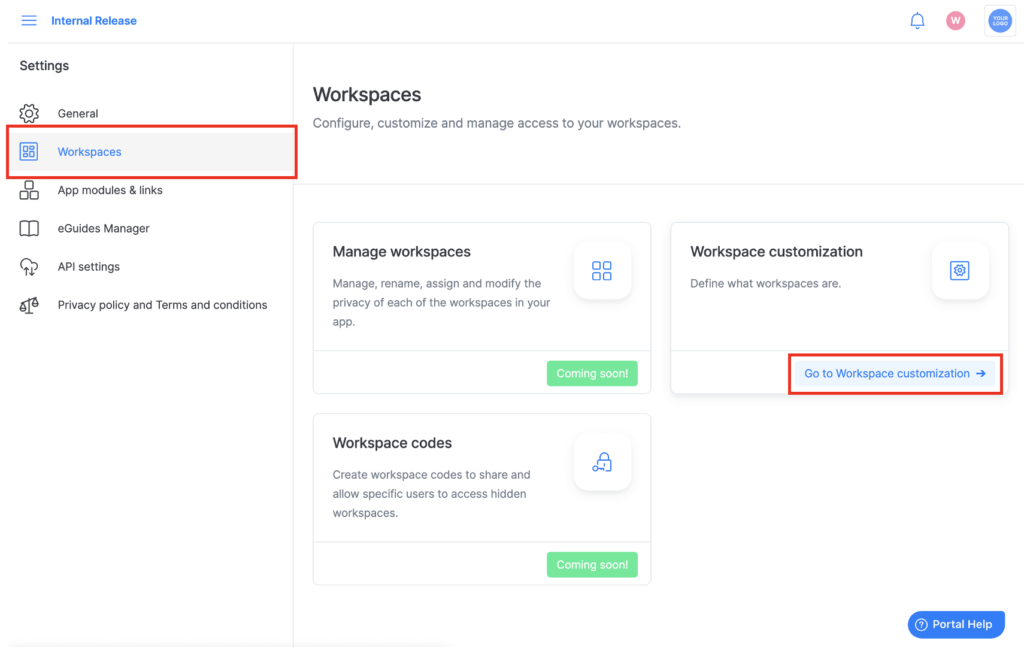This screenshot has width=1024, height=647.
Task: Click the App modules & links icon
Action: pyautogui.click(x=29, y=190)
